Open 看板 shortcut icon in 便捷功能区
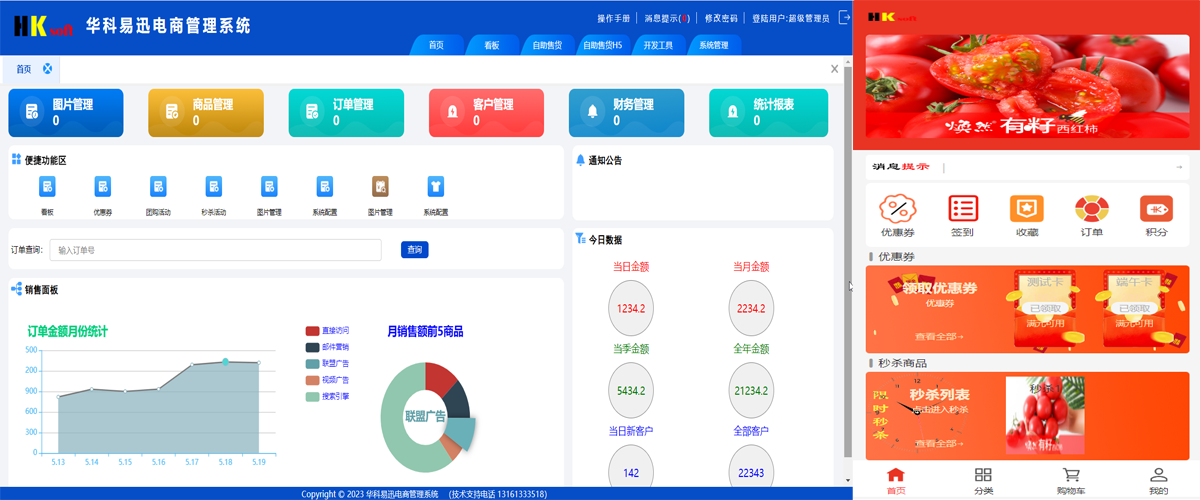 47,187
